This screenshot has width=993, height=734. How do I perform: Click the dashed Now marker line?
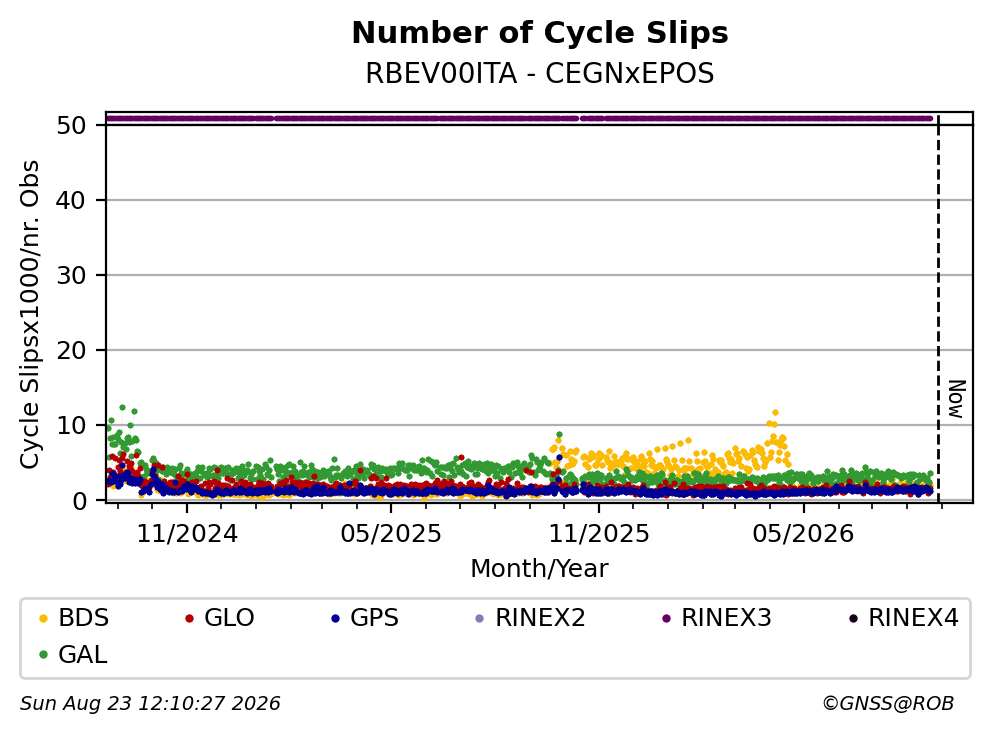tap(938, 309)
